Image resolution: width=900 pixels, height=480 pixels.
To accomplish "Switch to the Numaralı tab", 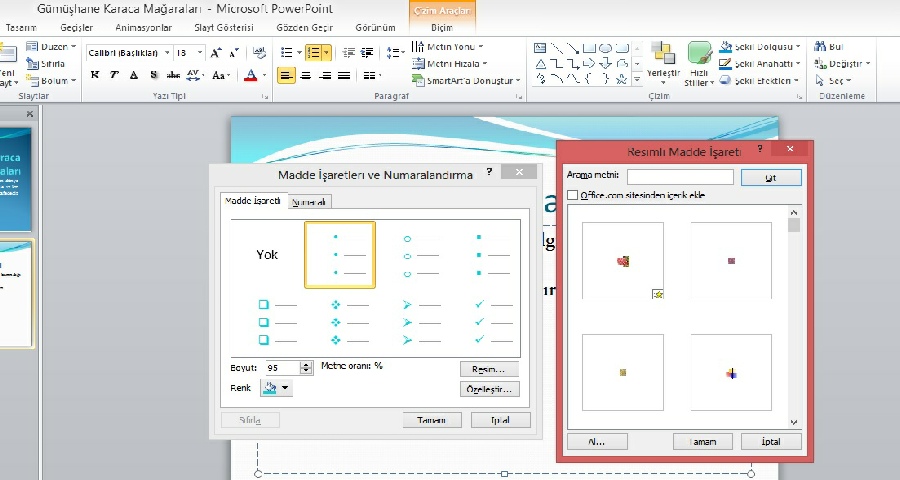I will tap(309, 202).
